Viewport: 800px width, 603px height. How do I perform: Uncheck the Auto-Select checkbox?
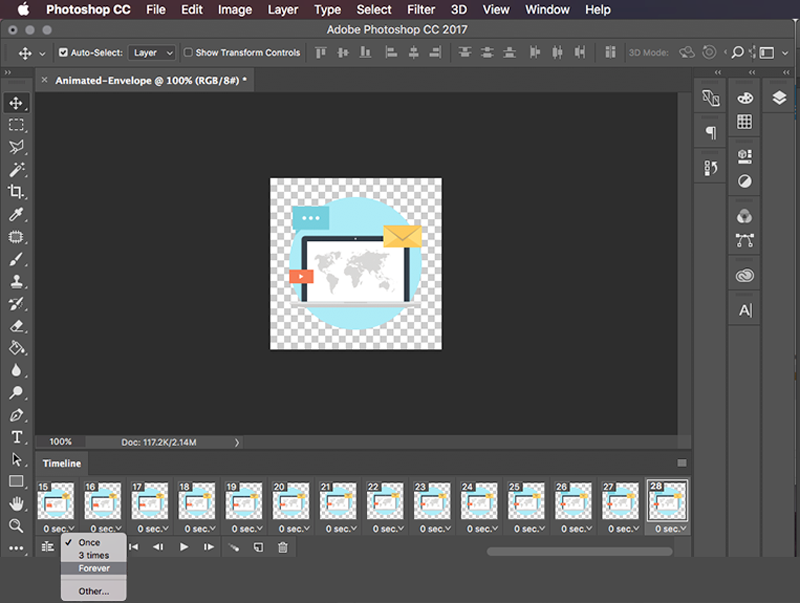(63, 53)
